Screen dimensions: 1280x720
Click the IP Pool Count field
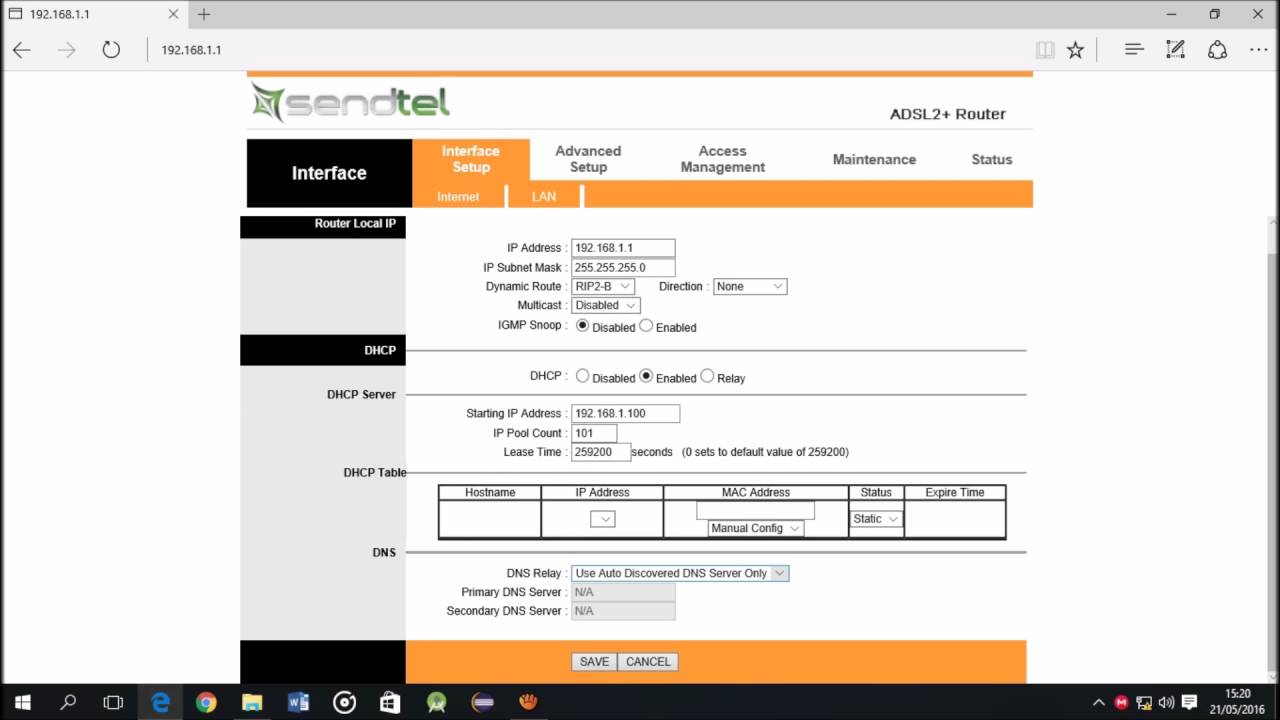pyautogui.click(x=594, y=433)
